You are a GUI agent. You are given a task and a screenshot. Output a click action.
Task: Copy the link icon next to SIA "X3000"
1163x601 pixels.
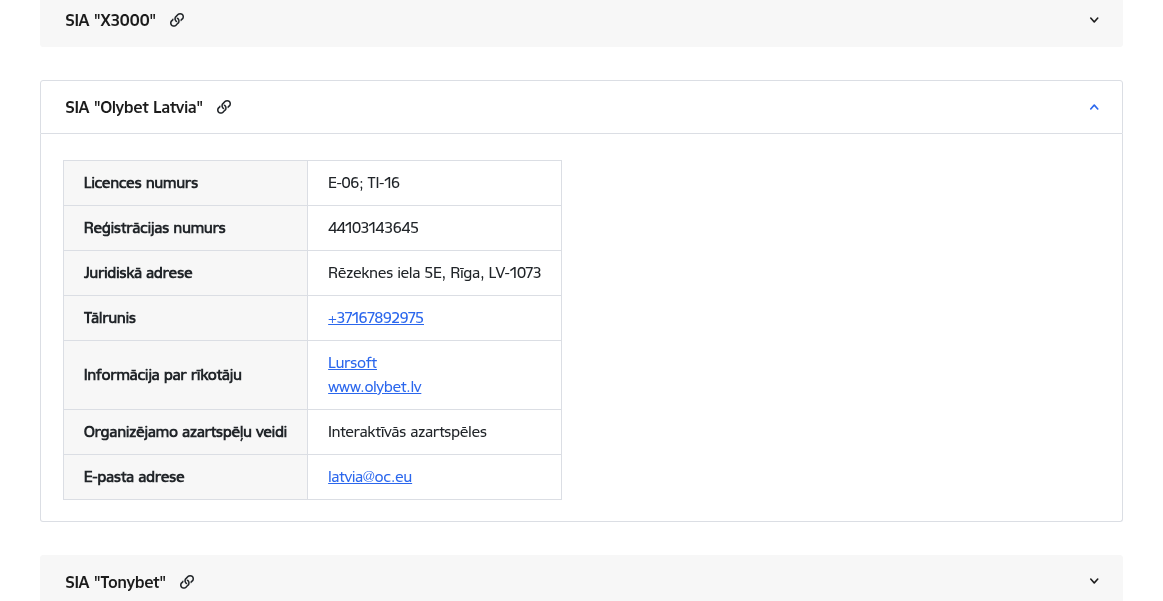(177, 20)
